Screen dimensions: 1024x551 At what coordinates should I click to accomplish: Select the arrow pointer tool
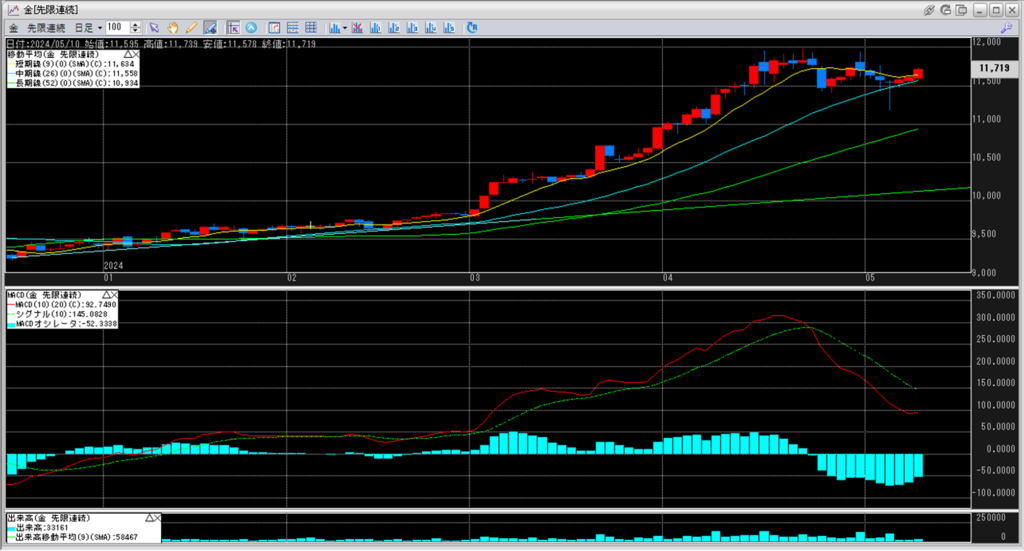153,27
